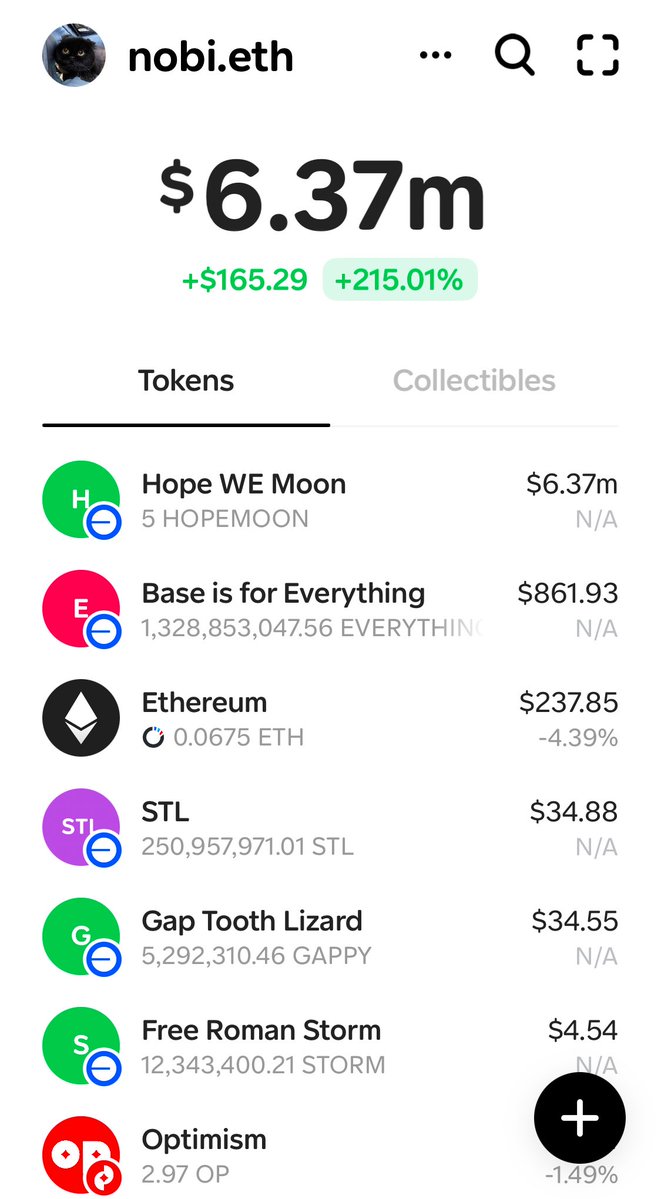Tap the green Hope WE Moon icon
661x1199 pixels.
[81, 499]
